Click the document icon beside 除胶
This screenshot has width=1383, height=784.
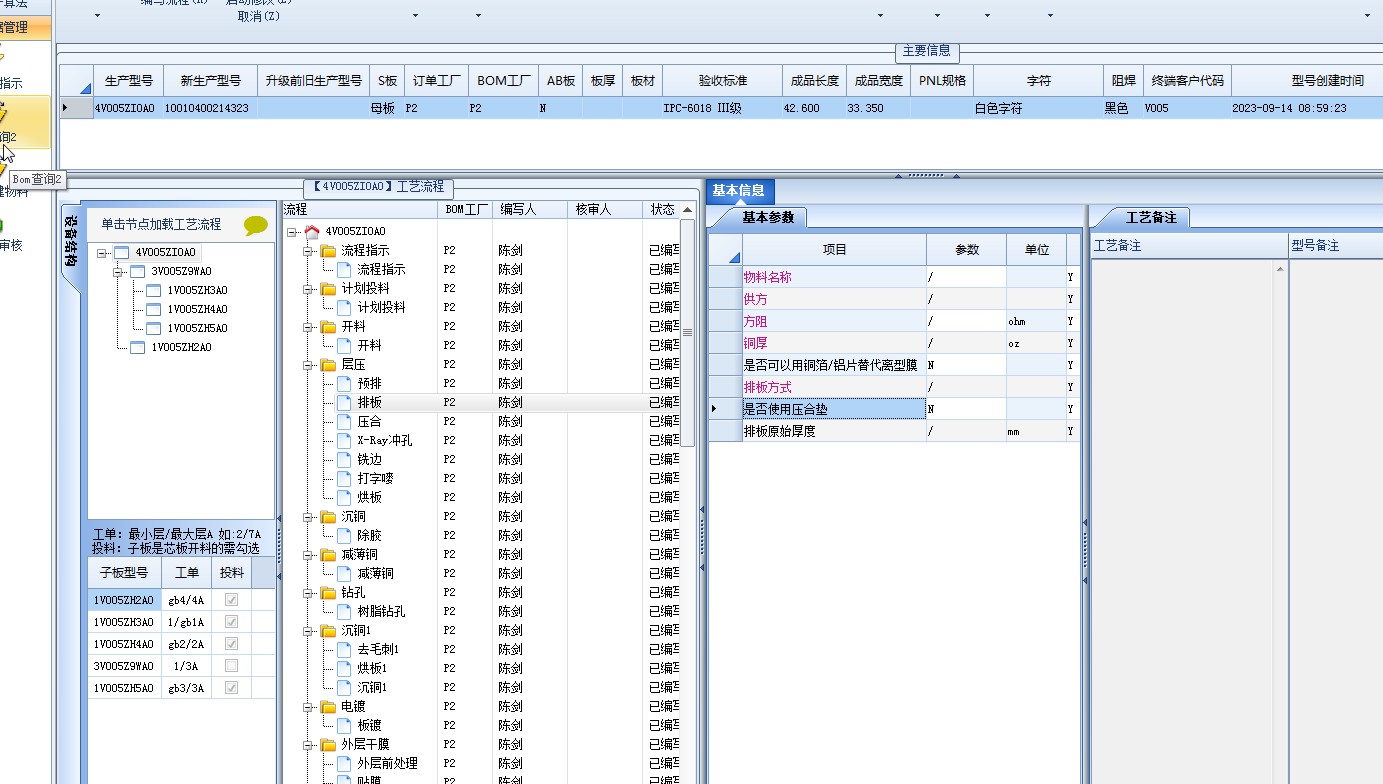pyautogui.click(x=344, y=535)
